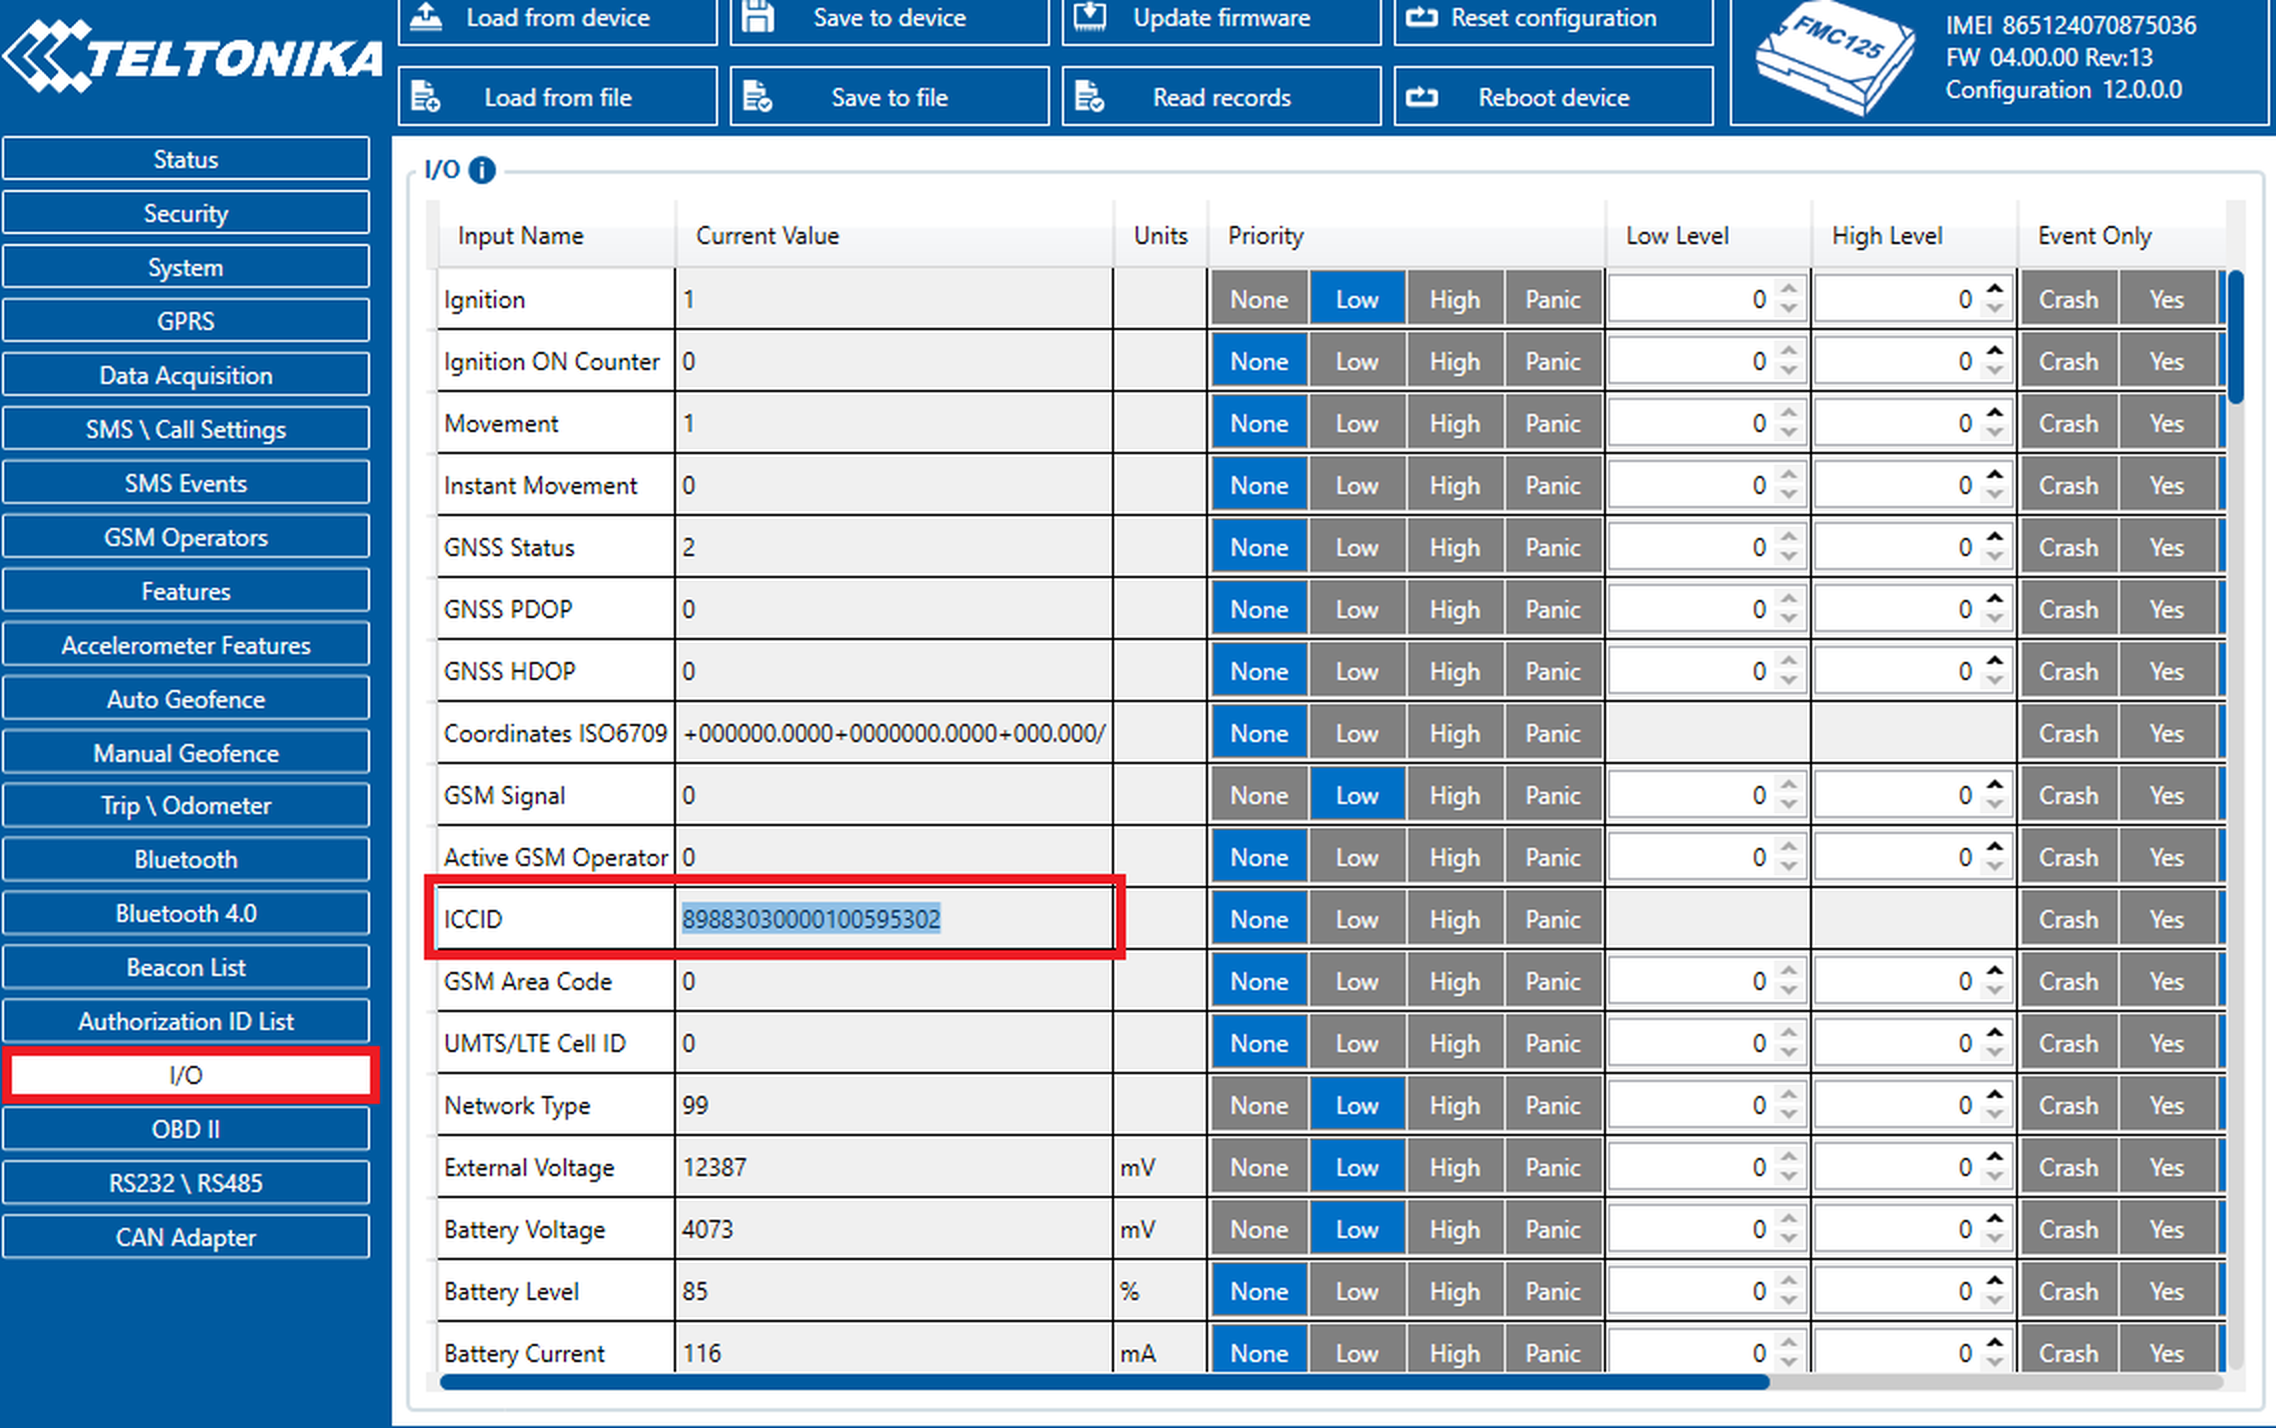Click the Read records icon
Screen dimensions: 2276x1428
tap(1089, 97)
